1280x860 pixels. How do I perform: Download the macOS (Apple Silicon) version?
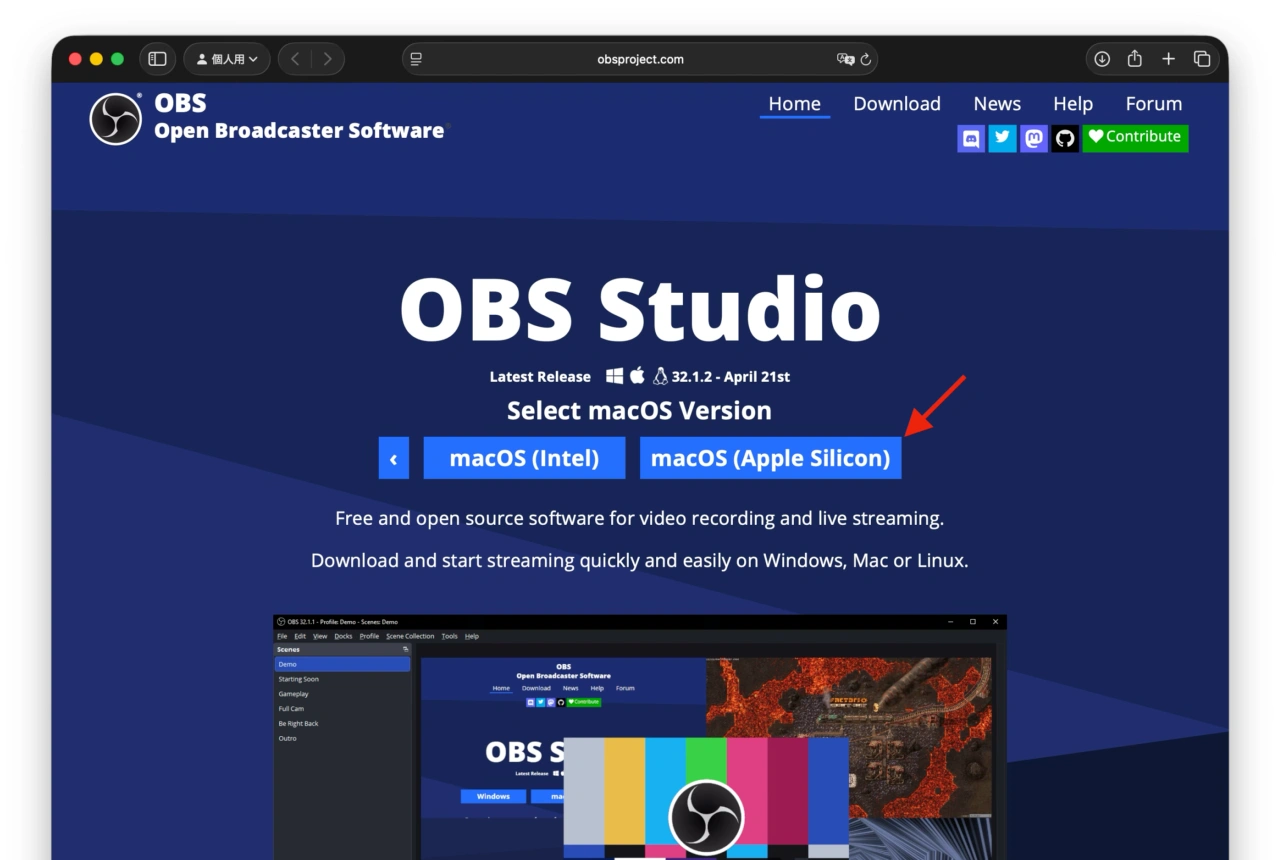click(x=770, y=458)
